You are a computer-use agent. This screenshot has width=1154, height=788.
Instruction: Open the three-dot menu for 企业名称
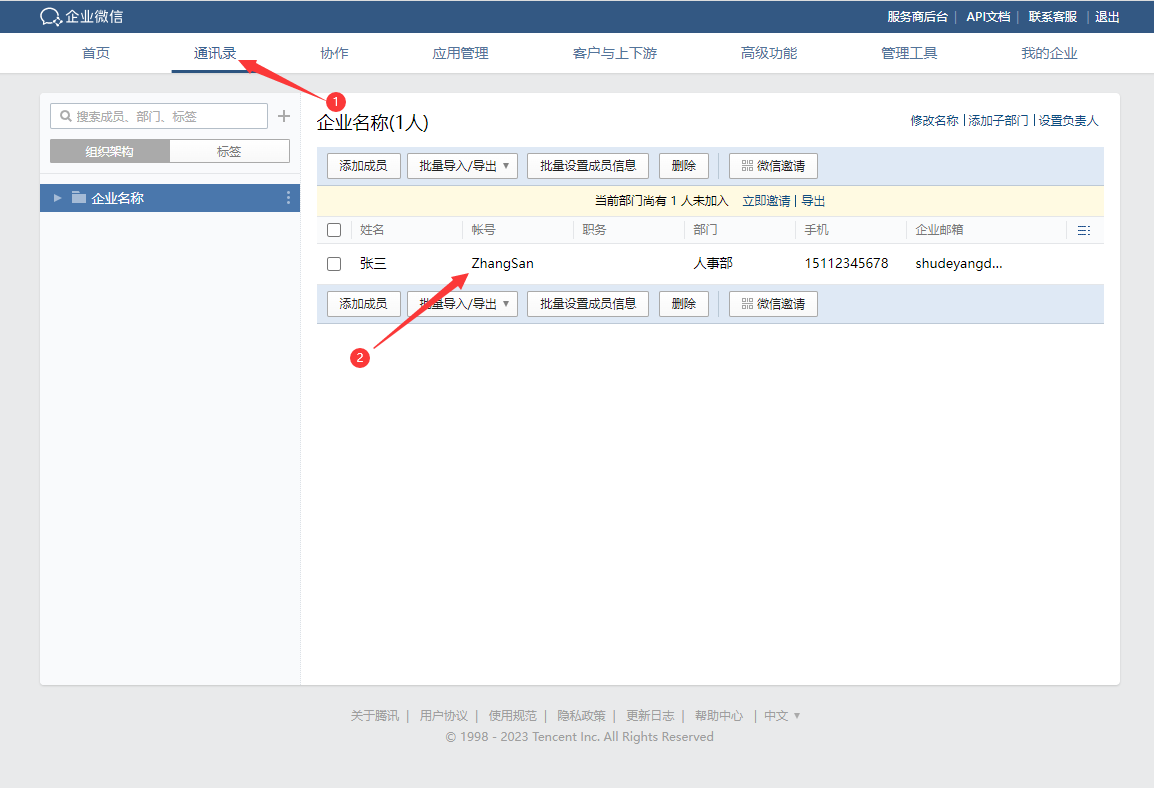click(288, 198)
